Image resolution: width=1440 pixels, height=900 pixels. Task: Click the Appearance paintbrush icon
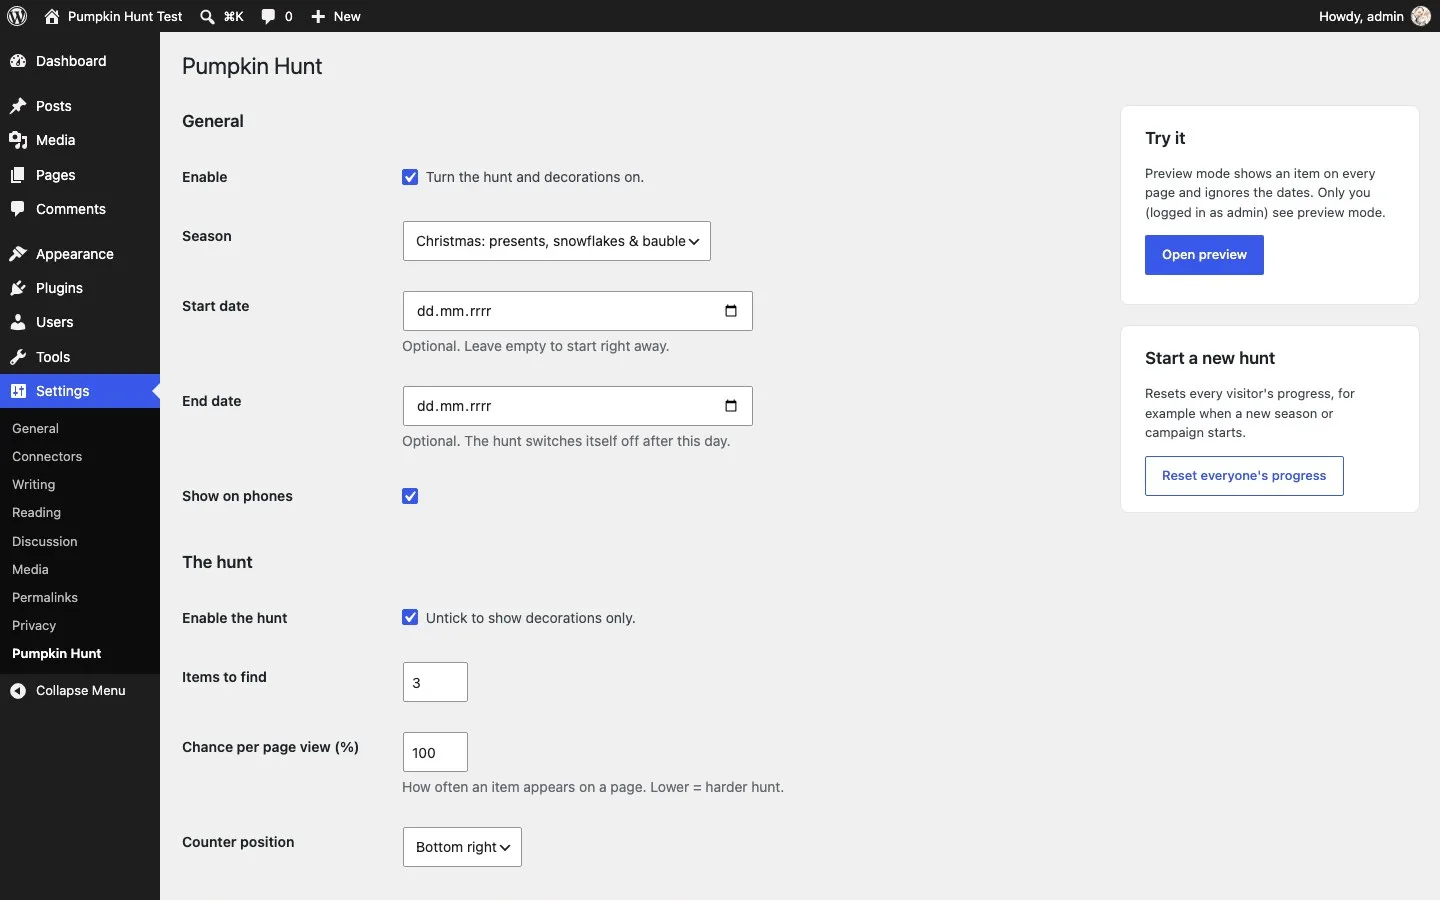(x=18, y=254)
